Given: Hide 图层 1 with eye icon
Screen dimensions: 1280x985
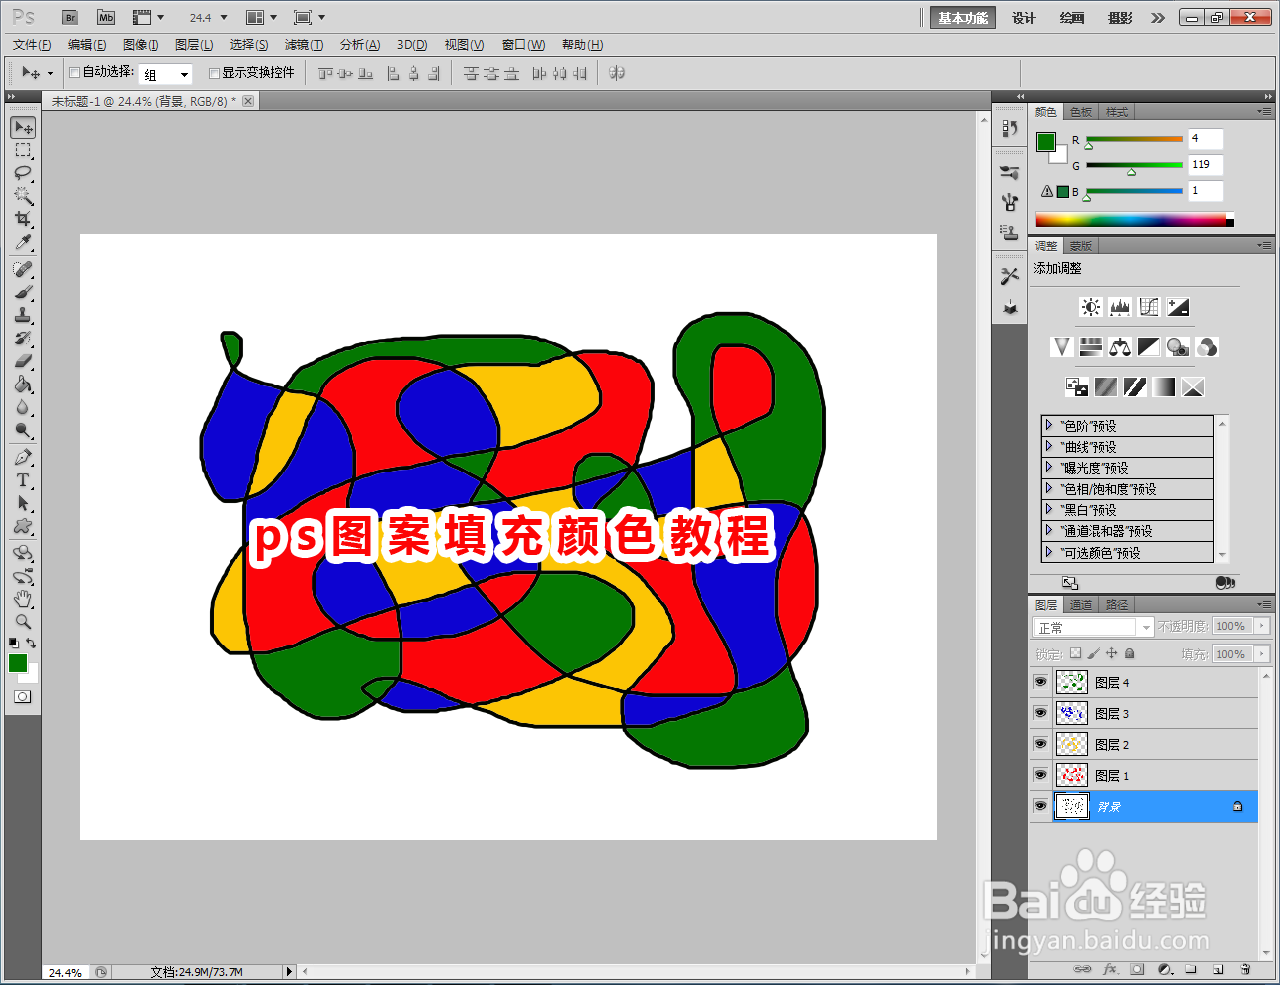Looking at the screenshot, I should pos(1040,775).
